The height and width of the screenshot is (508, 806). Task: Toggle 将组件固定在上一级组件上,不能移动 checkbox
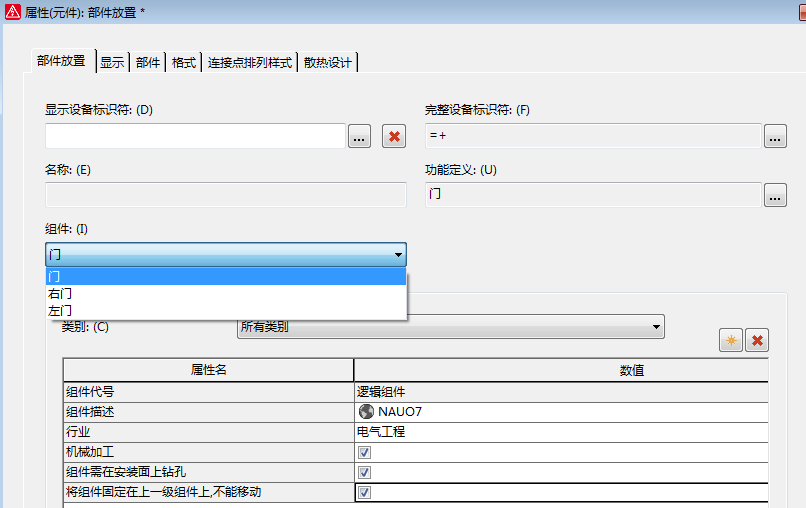(x=364, y=492)
